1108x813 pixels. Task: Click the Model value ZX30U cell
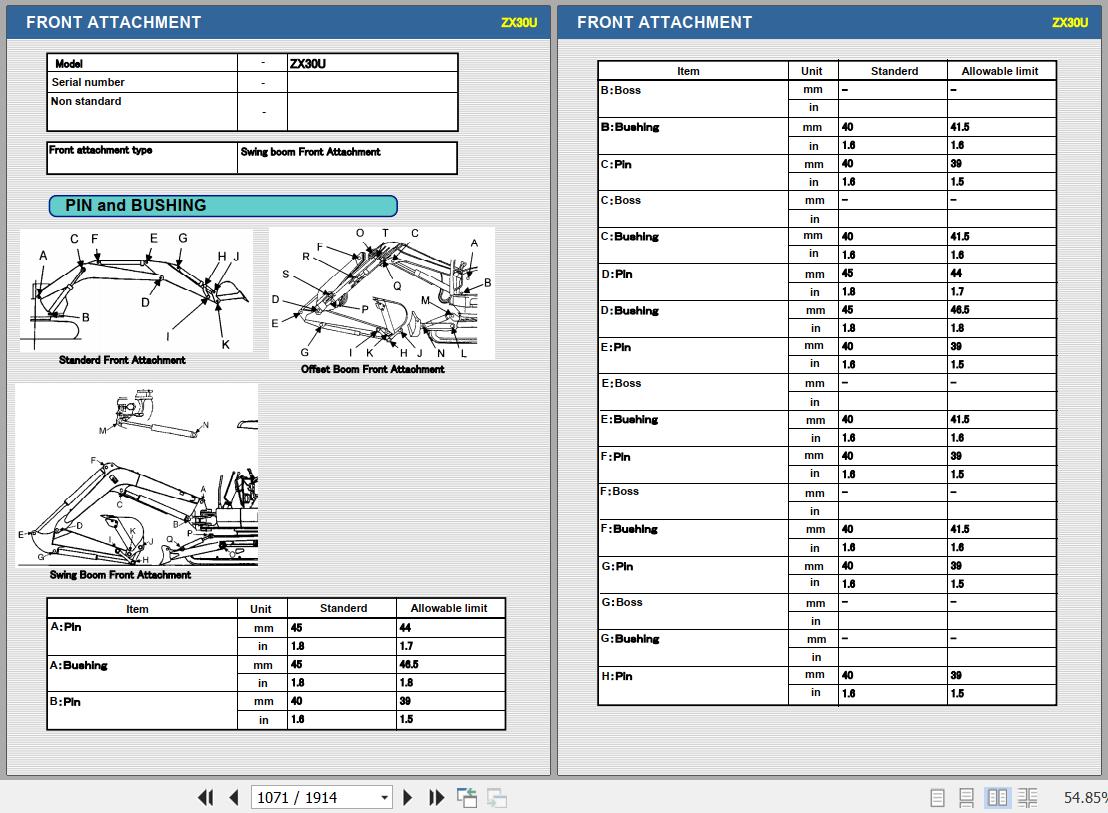(x=372, y=63)
